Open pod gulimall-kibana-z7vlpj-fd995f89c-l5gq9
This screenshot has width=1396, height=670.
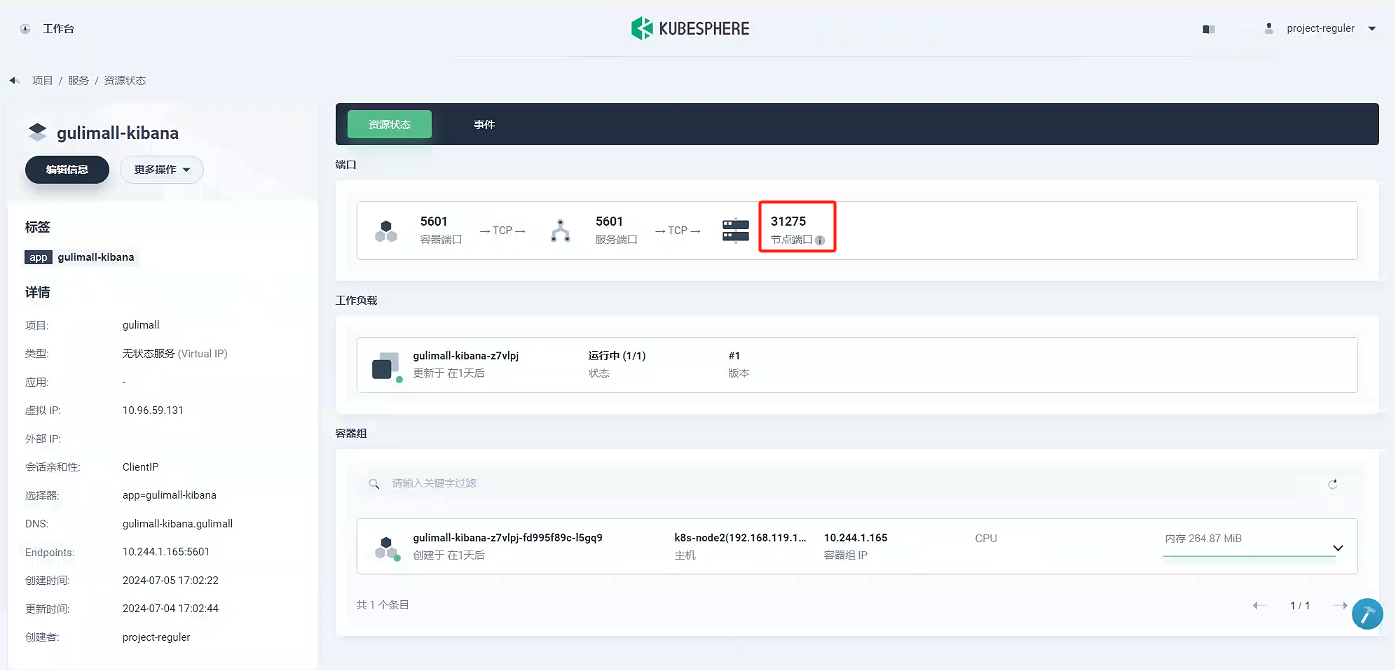pos(507,538)
